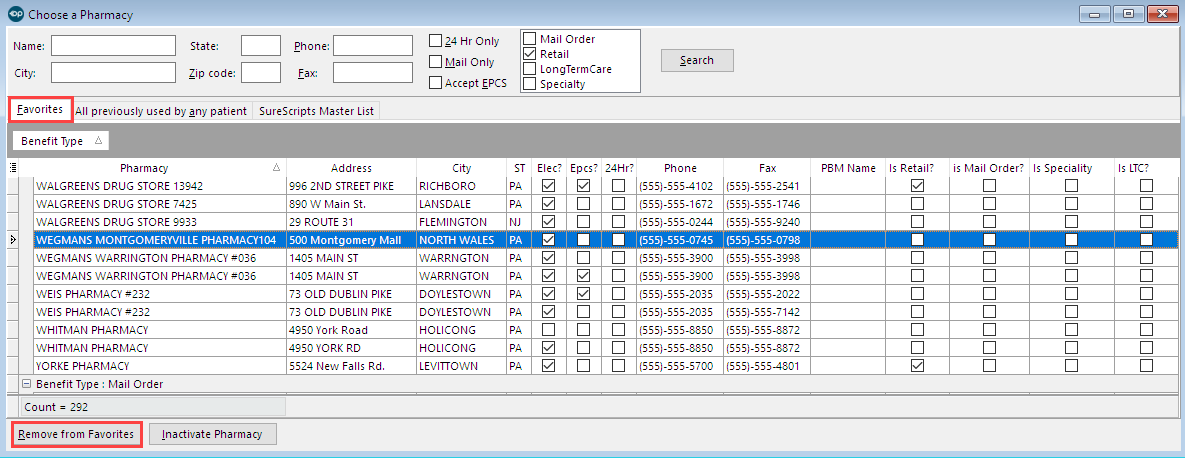
Task: Click into the City input field
Action: (113, 73)
